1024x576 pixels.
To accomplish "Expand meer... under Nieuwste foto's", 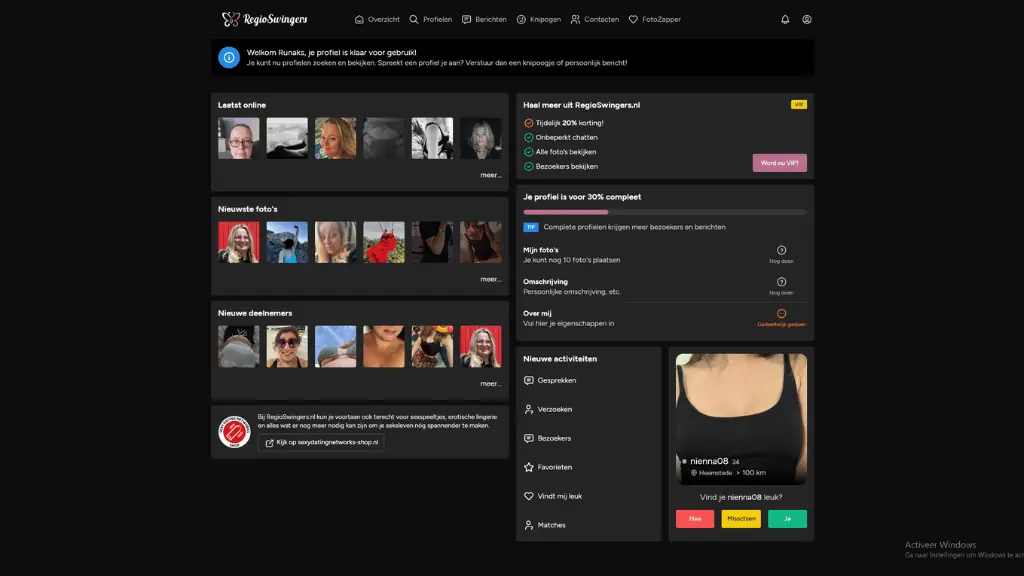I will pos(489,279).
